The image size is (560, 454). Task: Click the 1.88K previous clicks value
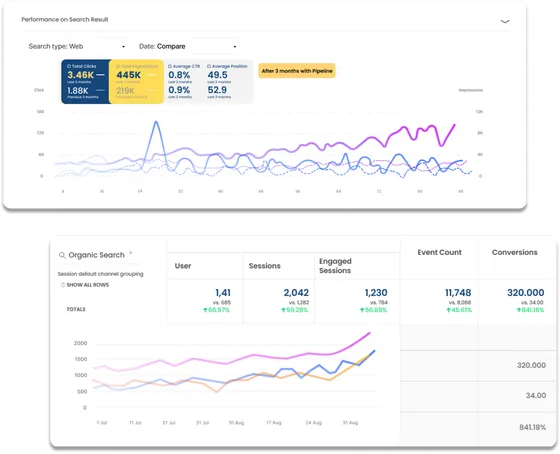78,91
